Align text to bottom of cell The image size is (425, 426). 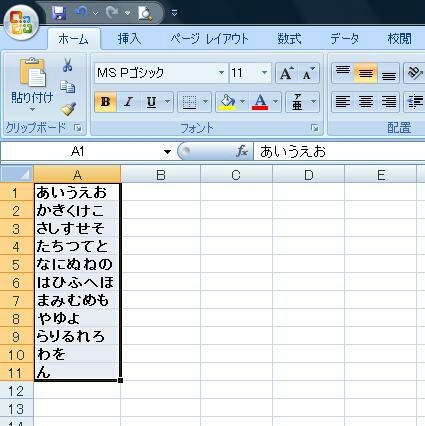[x=388, y=72]
